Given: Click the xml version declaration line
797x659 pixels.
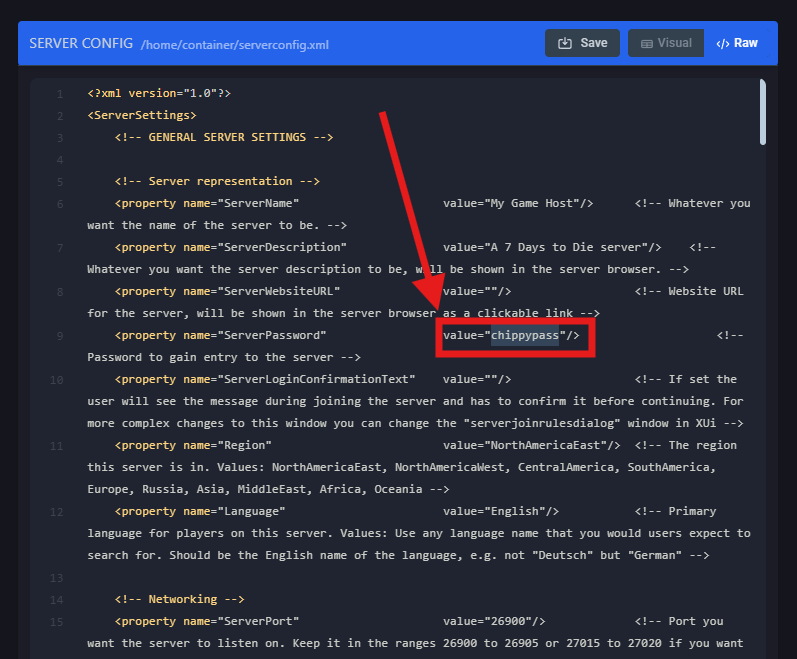Looking at the screenshot, I should [x=159, y=93].
